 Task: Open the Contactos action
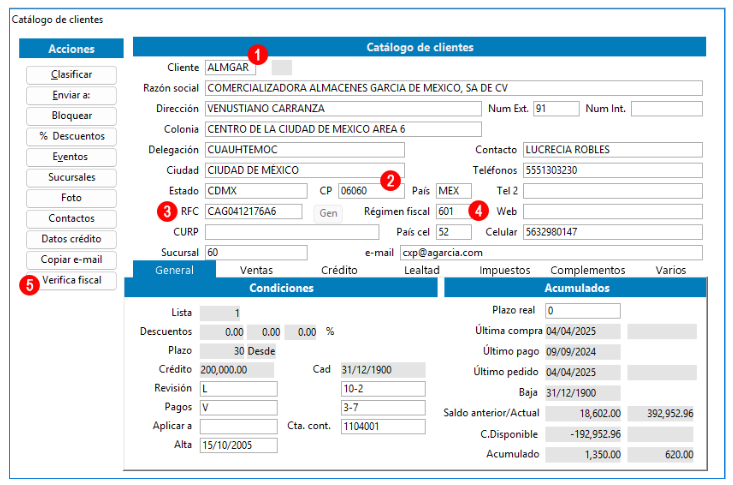coord(71,219)
